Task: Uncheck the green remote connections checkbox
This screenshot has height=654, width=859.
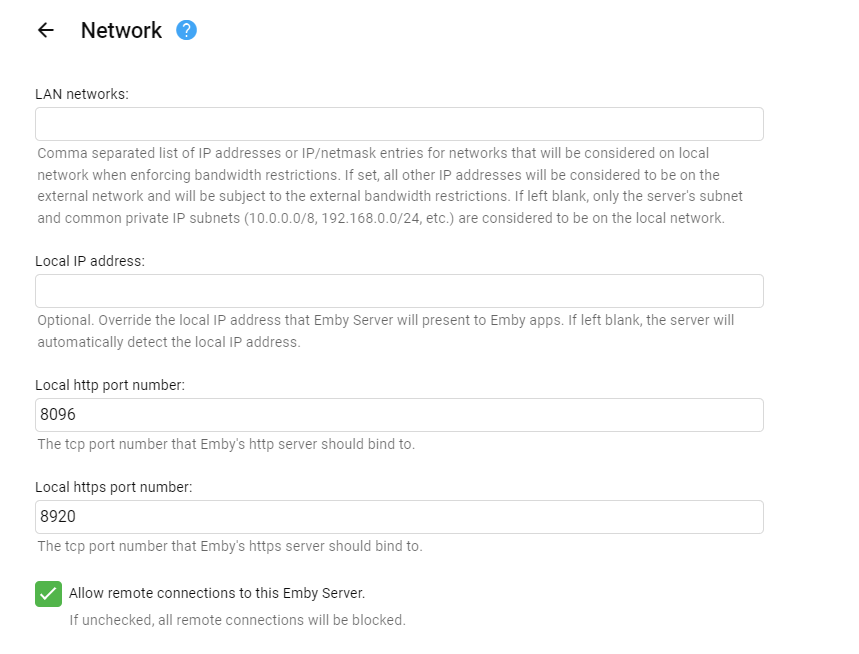Action: [48, 594]
